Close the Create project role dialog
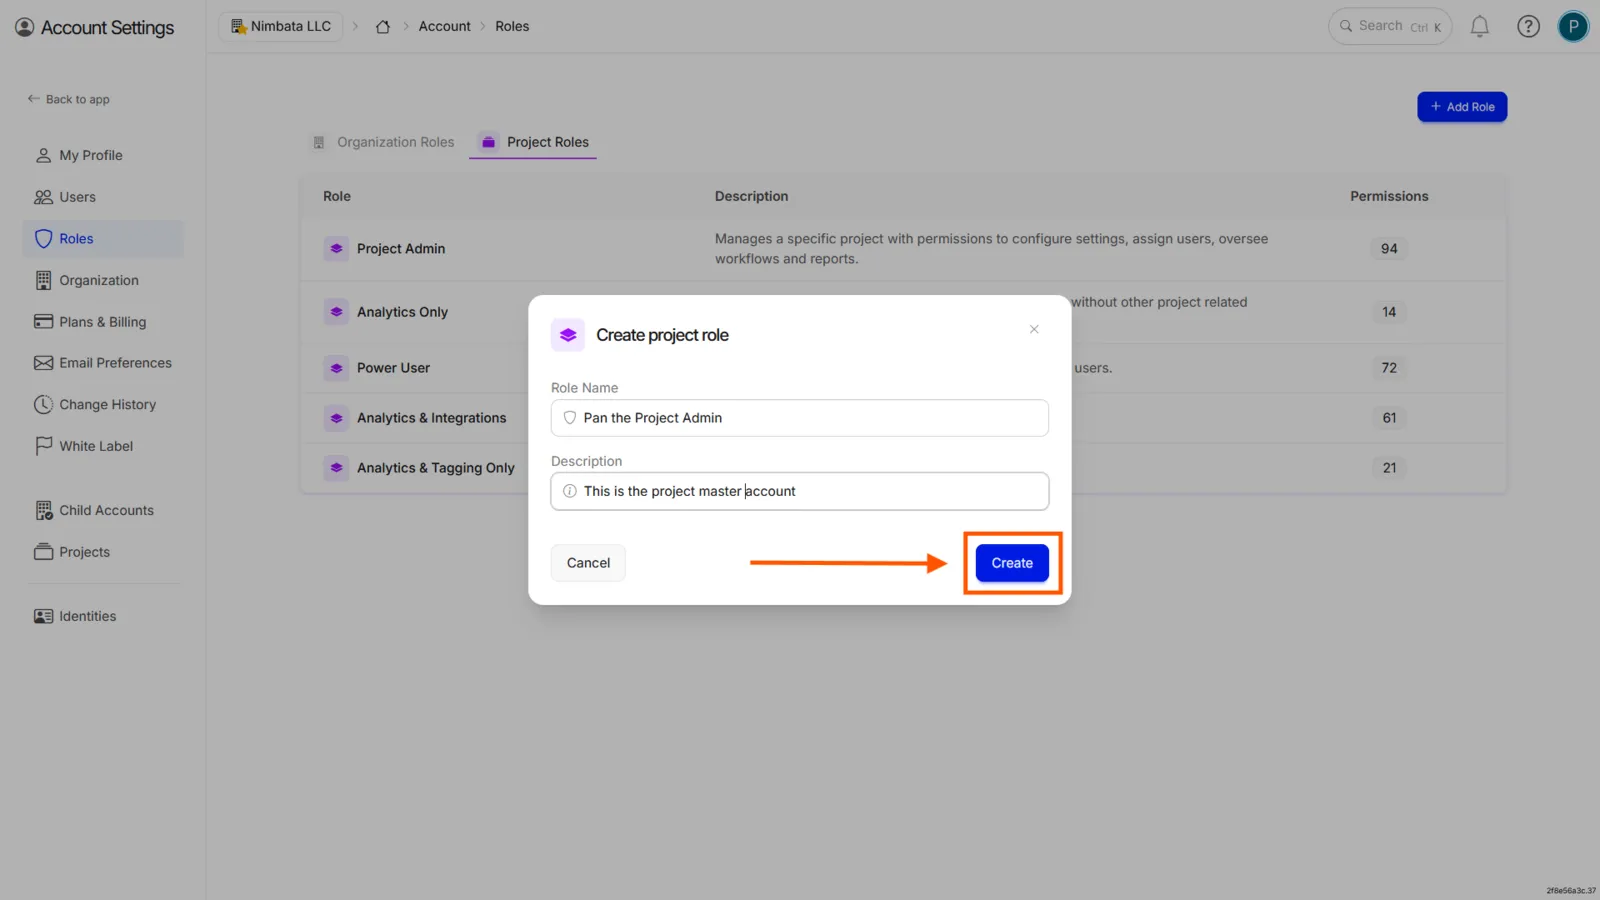 1034,329
